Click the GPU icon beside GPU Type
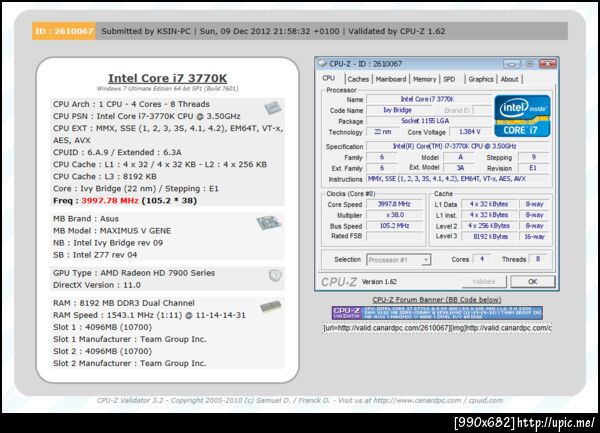 (275, 275)
